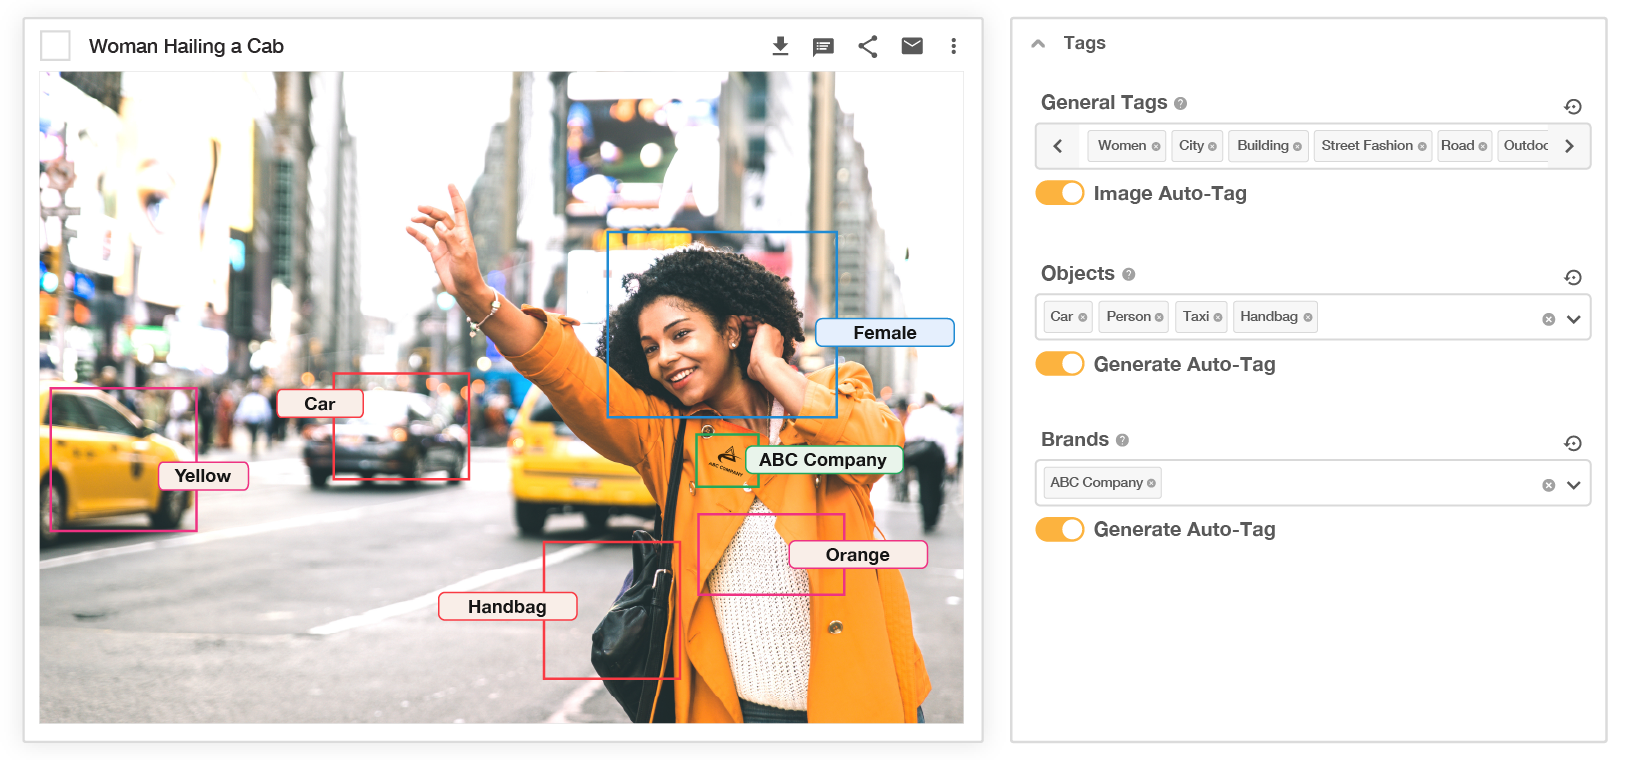This screenshot has height=760, width=1630.
Task: Remove the Road tag
Action: coord(1482,147)
